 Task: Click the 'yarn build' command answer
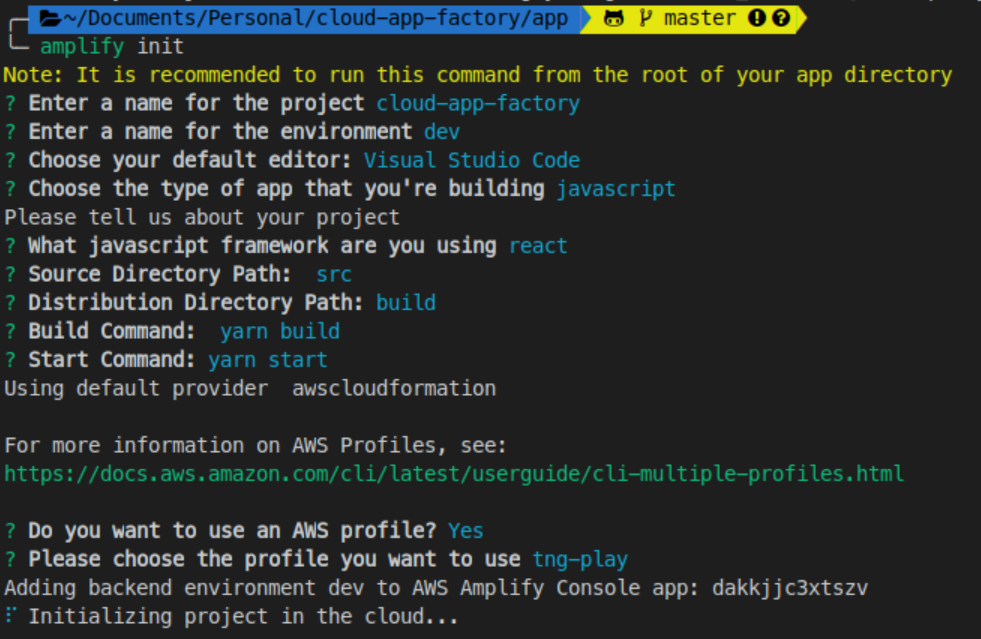tap(280, 332)
